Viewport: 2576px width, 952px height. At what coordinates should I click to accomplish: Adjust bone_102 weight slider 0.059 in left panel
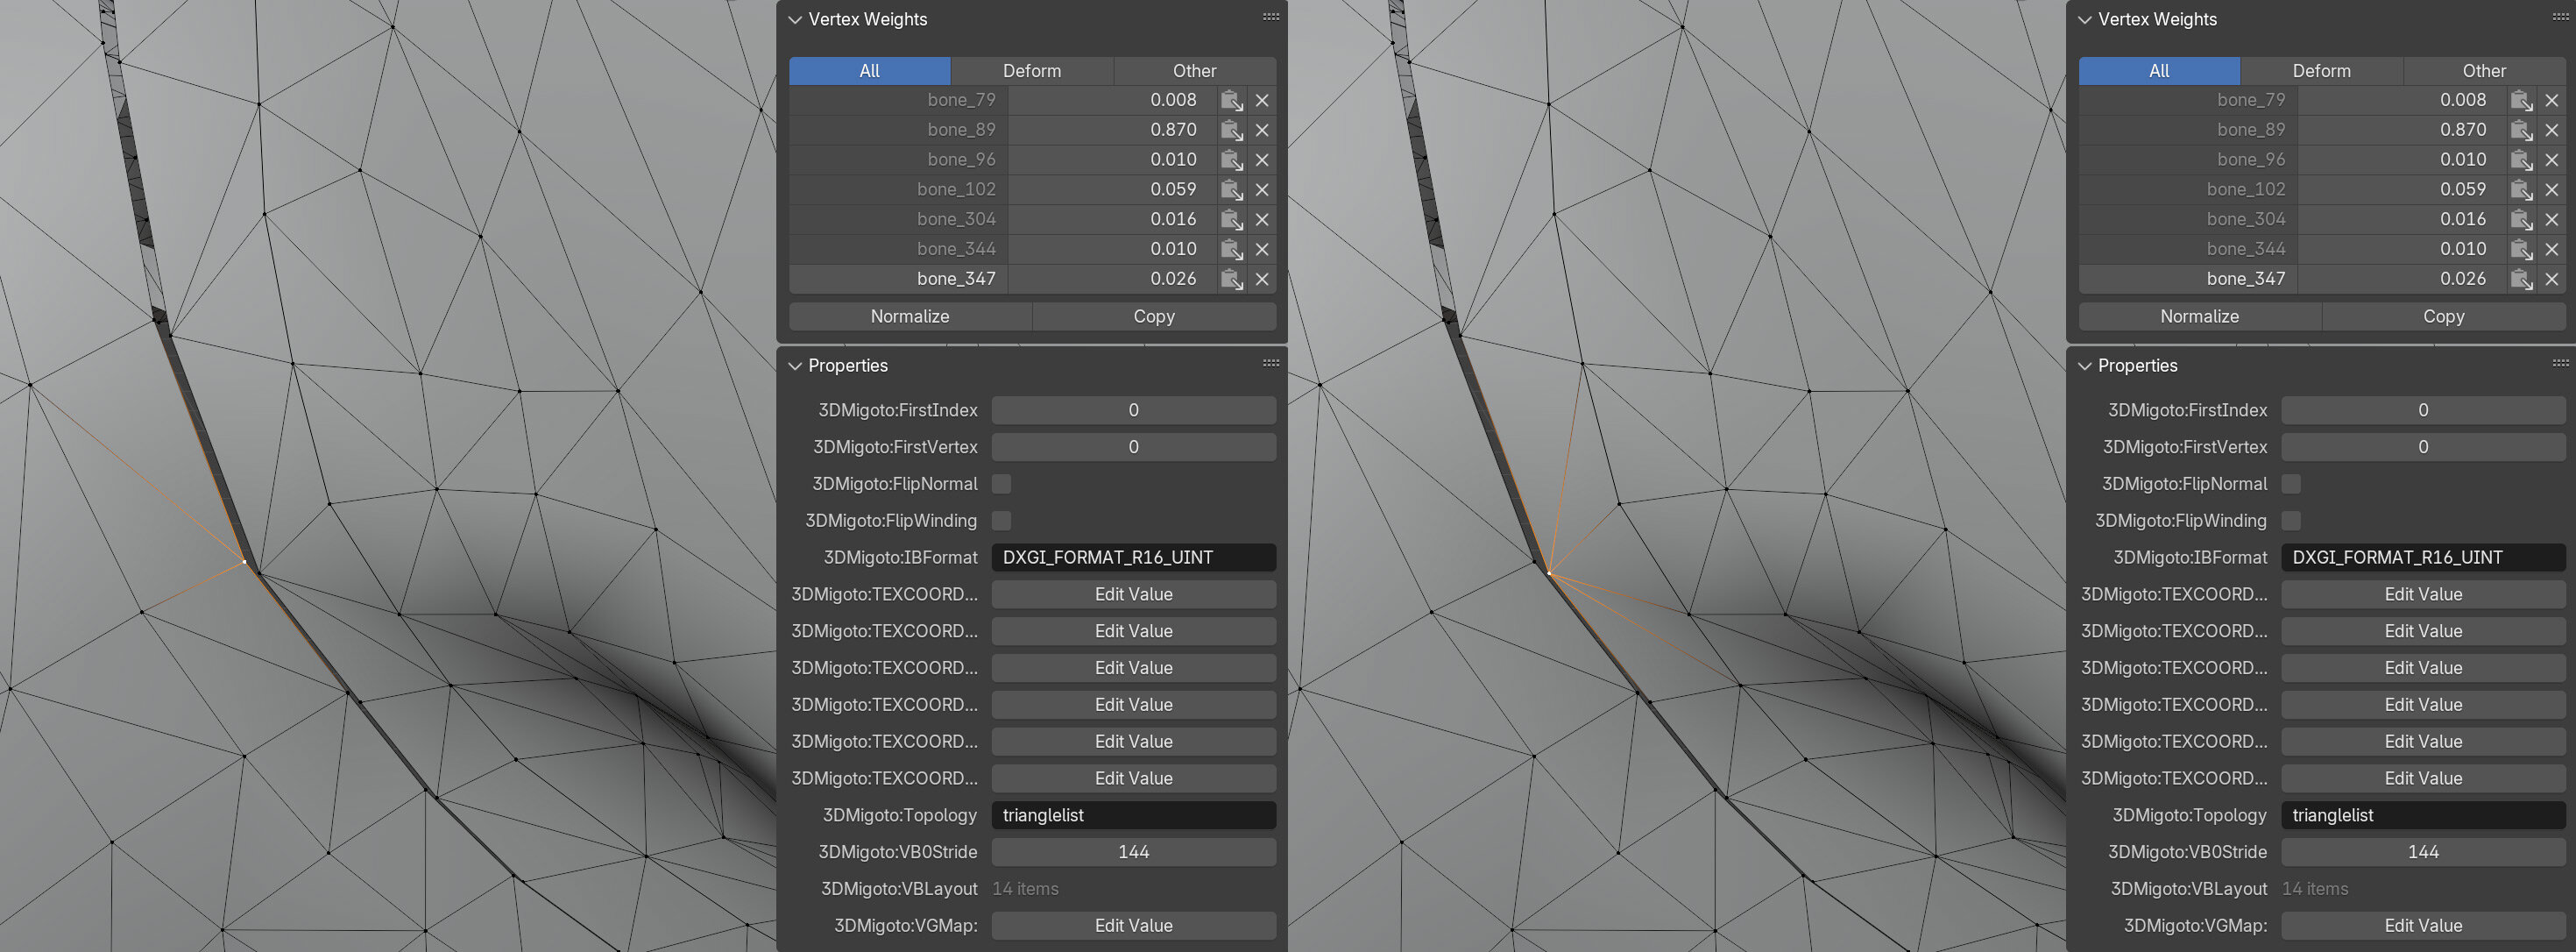[1112, 190]
